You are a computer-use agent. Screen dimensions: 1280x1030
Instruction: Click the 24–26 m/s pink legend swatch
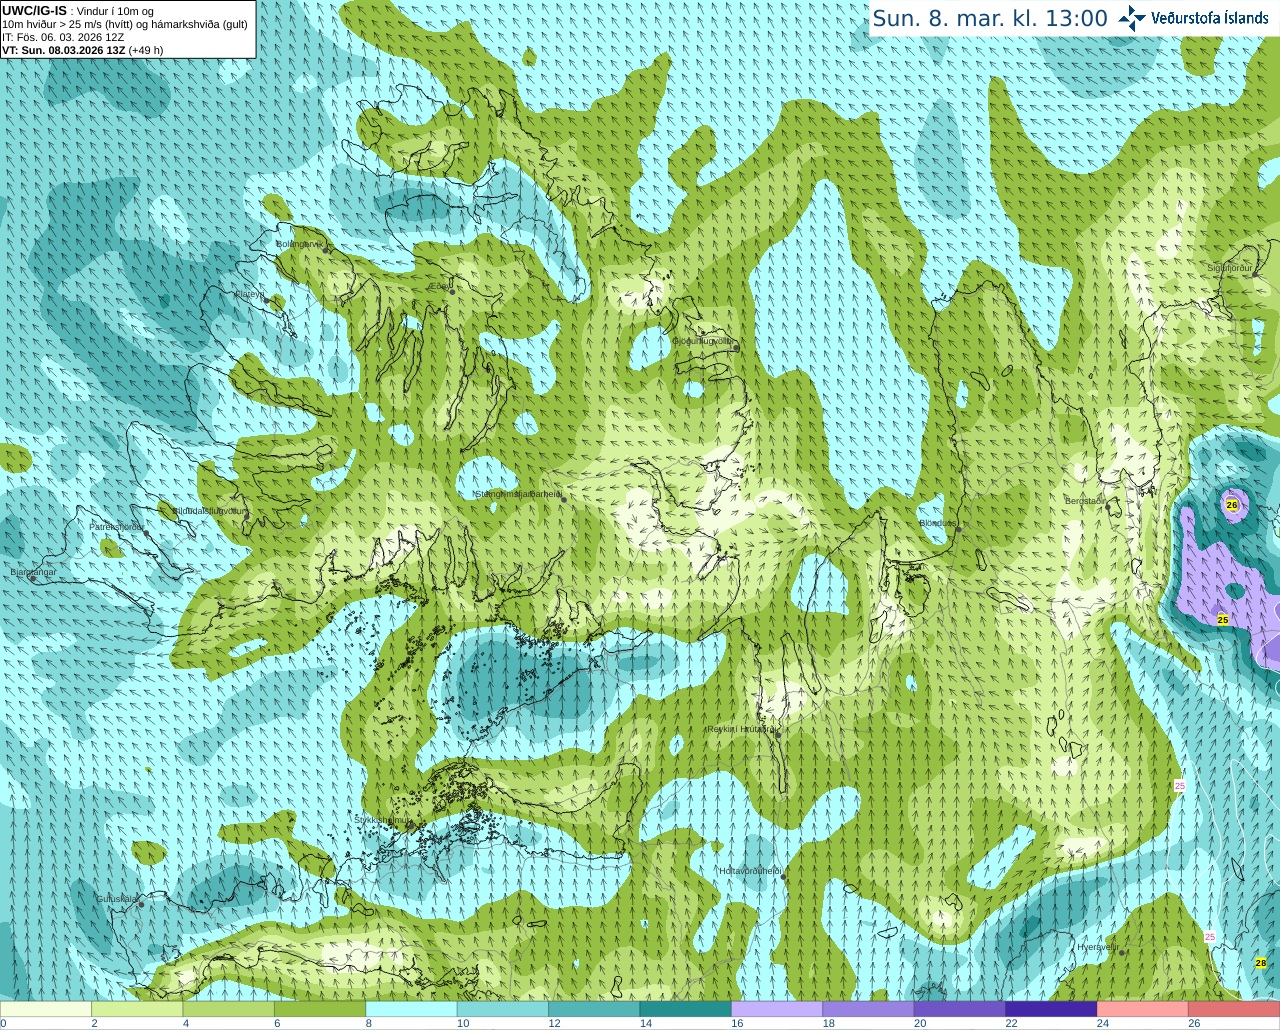(x=1143, y=1009)
